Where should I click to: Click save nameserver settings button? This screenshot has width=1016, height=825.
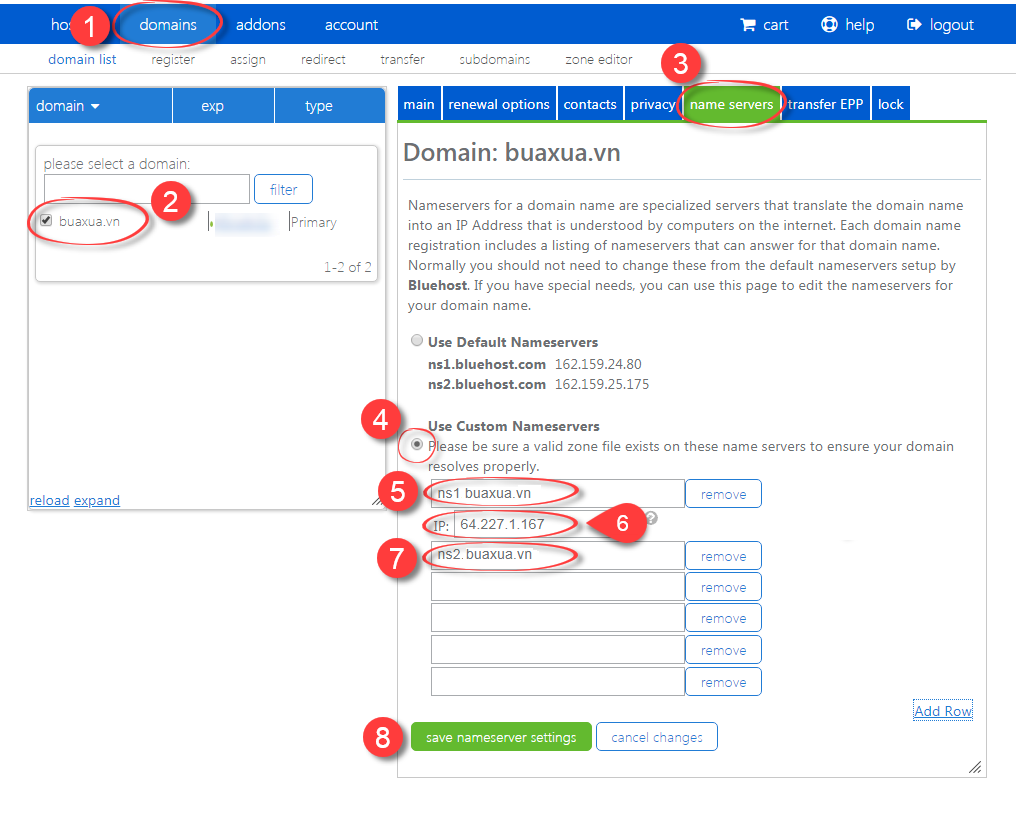pos(501,737)
